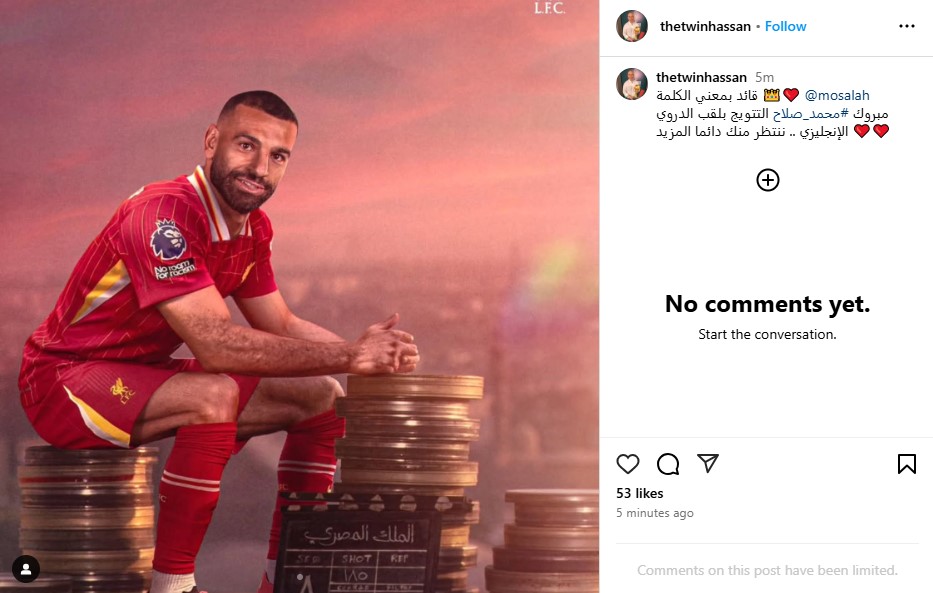Open the comment speech bubble icon

668,464
